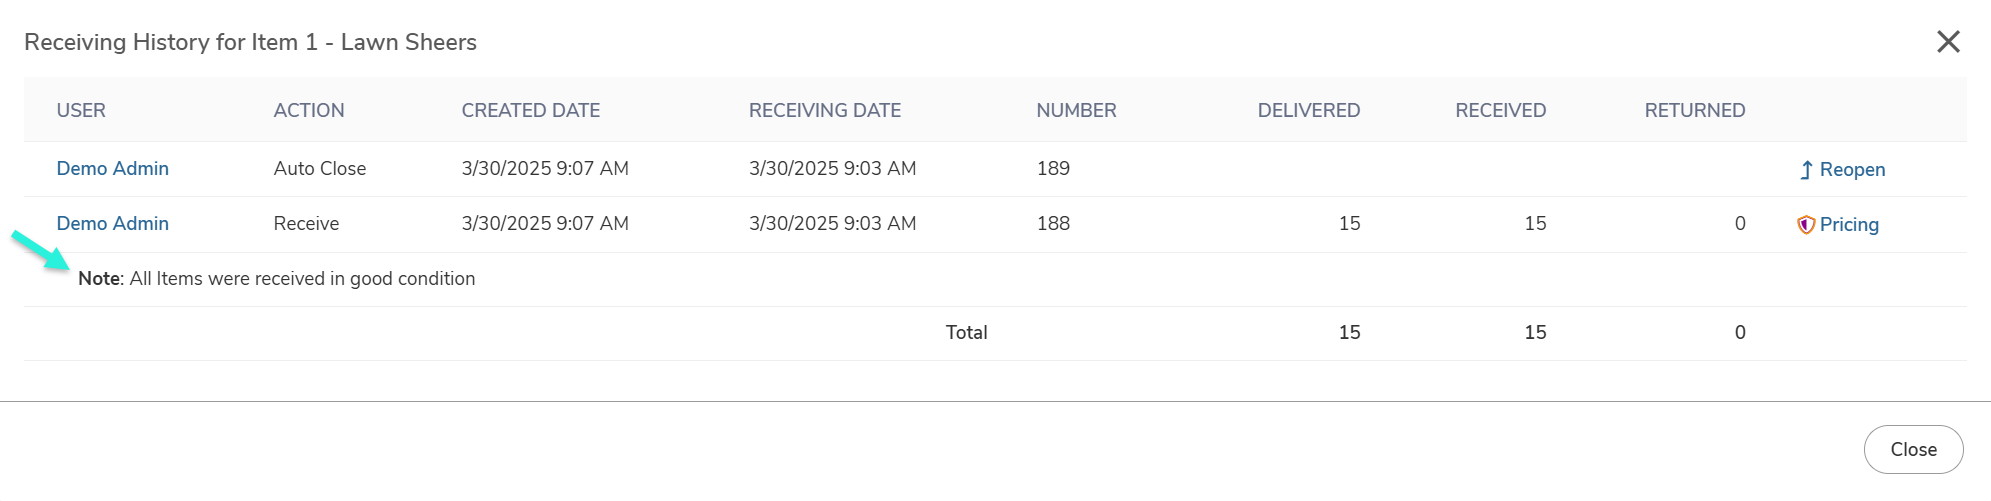Click the CREATED DATE column header
The width and height of the screenshot is (1991, 501).
pyautogui.click(x=531, y=110)
